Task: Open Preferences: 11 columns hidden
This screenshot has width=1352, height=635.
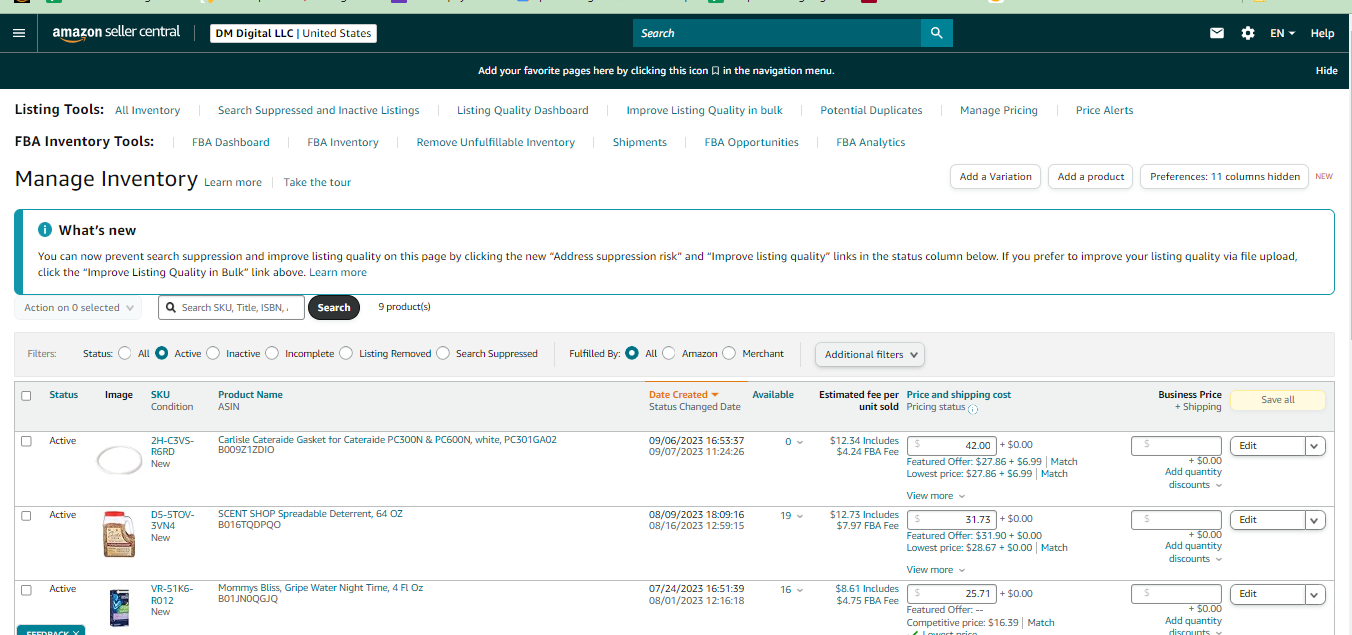Action: coord(1224,177)
